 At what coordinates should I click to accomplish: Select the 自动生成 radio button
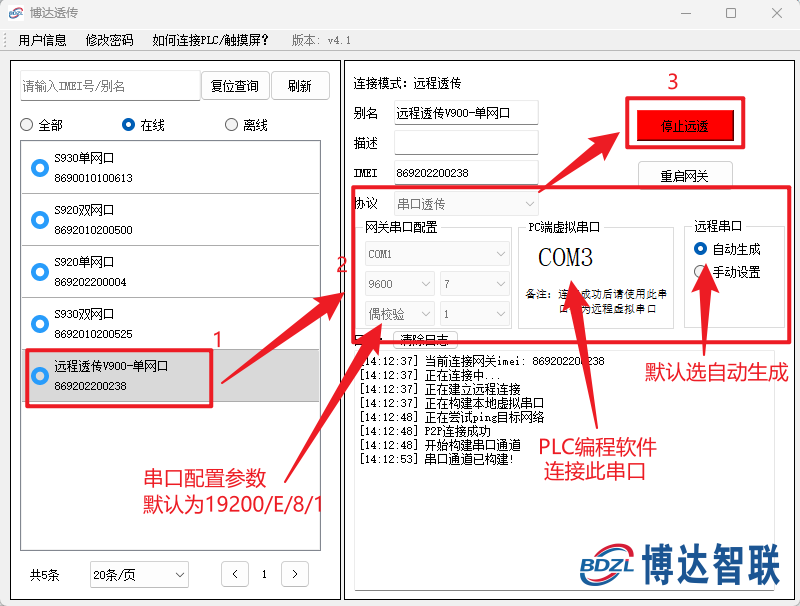pyautogui.click(x=701, y=248)
